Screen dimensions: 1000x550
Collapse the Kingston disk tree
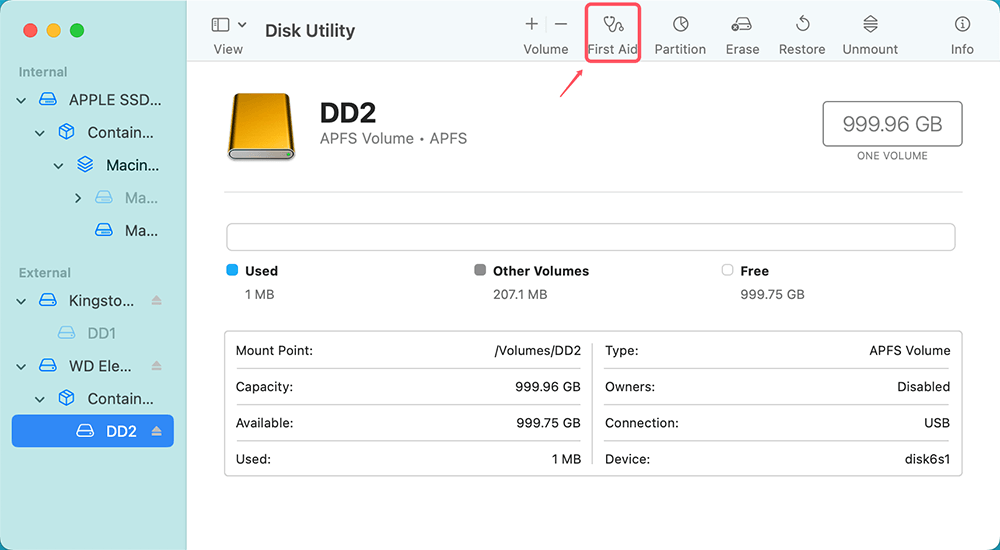22,301
